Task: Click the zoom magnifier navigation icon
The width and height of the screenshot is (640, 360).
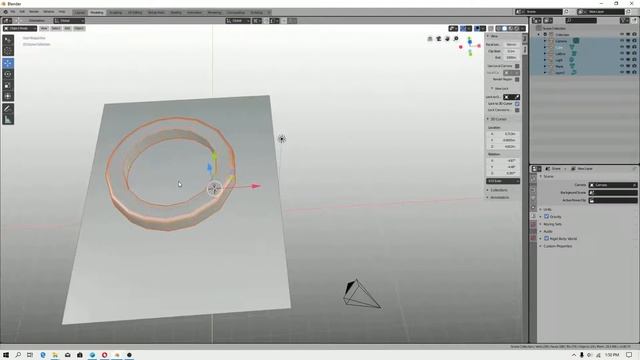Action: (456, 39)
